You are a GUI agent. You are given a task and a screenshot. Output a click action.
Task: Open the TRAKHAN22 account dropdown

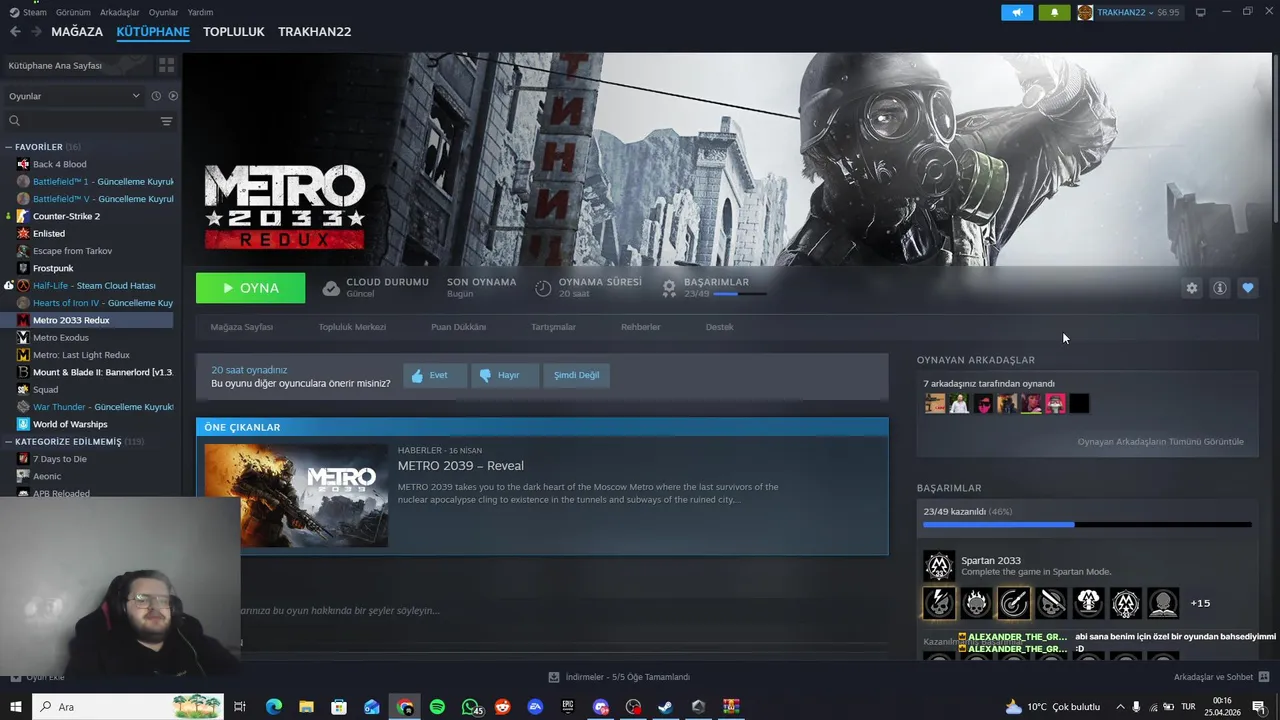point(1128,12)
